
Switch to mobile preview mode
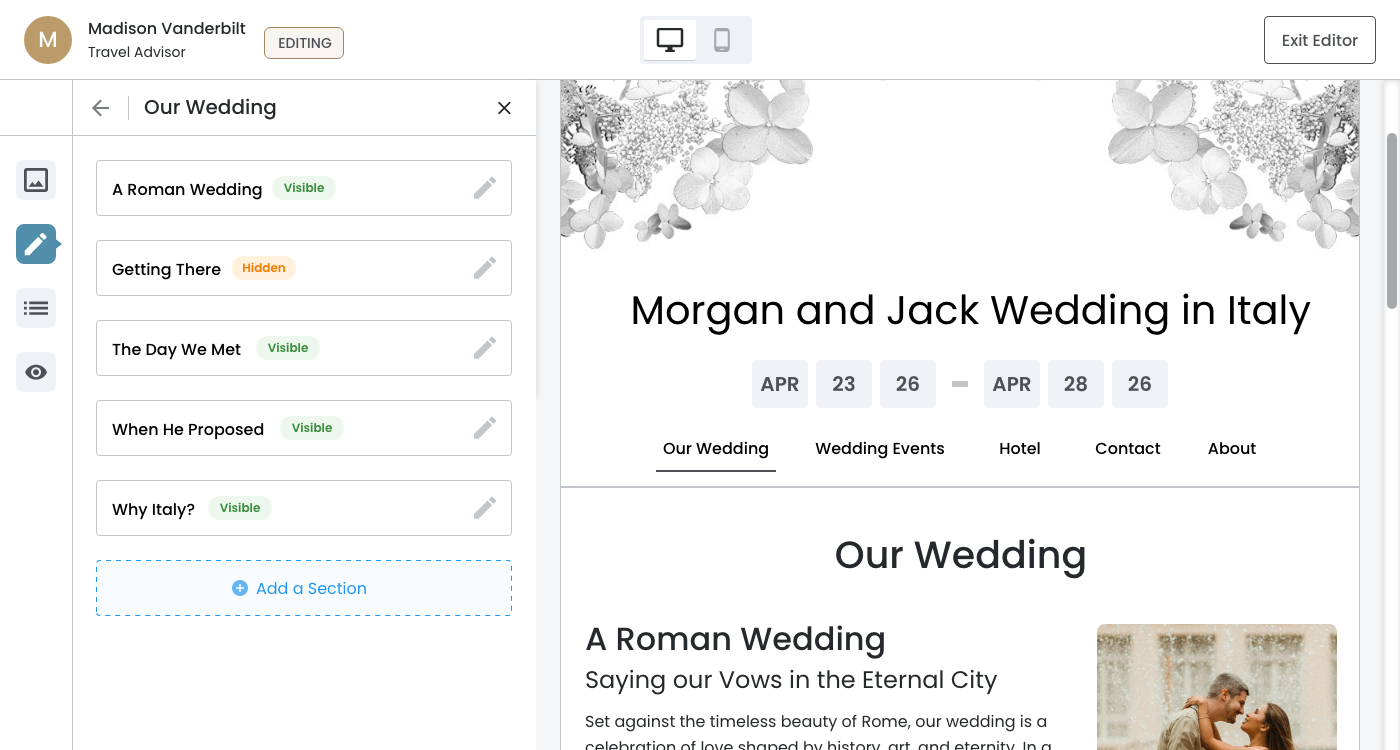(722, 40)
